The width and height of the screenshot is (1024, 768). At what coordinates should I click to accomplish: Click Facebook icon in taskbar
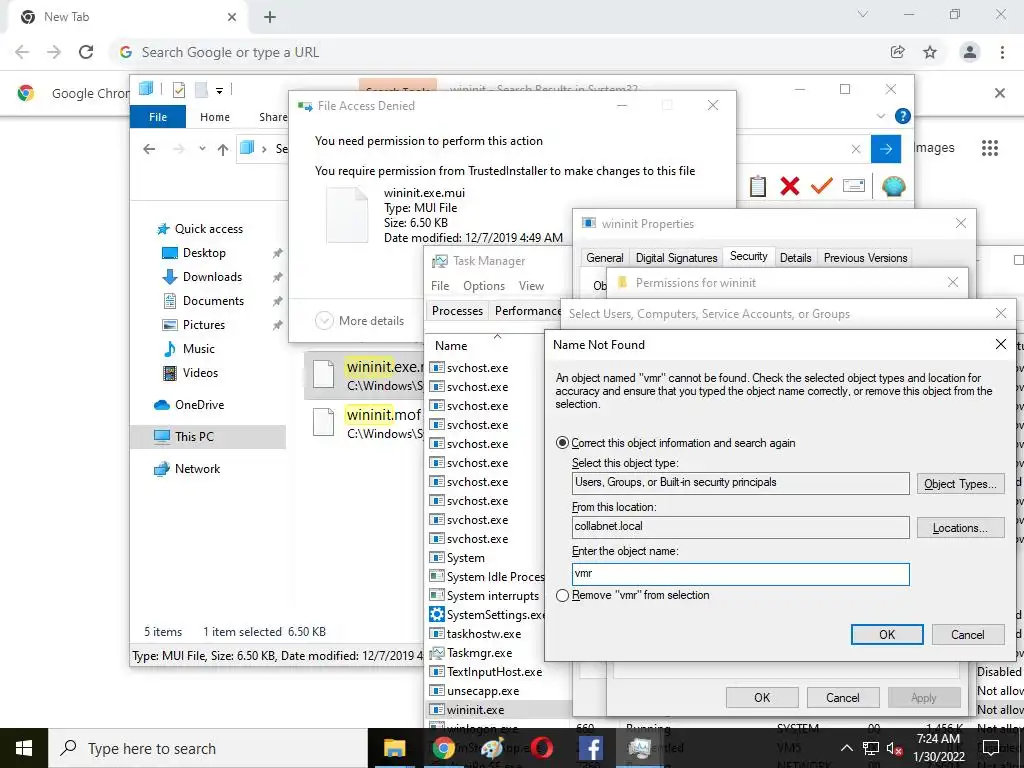(590, 748)
